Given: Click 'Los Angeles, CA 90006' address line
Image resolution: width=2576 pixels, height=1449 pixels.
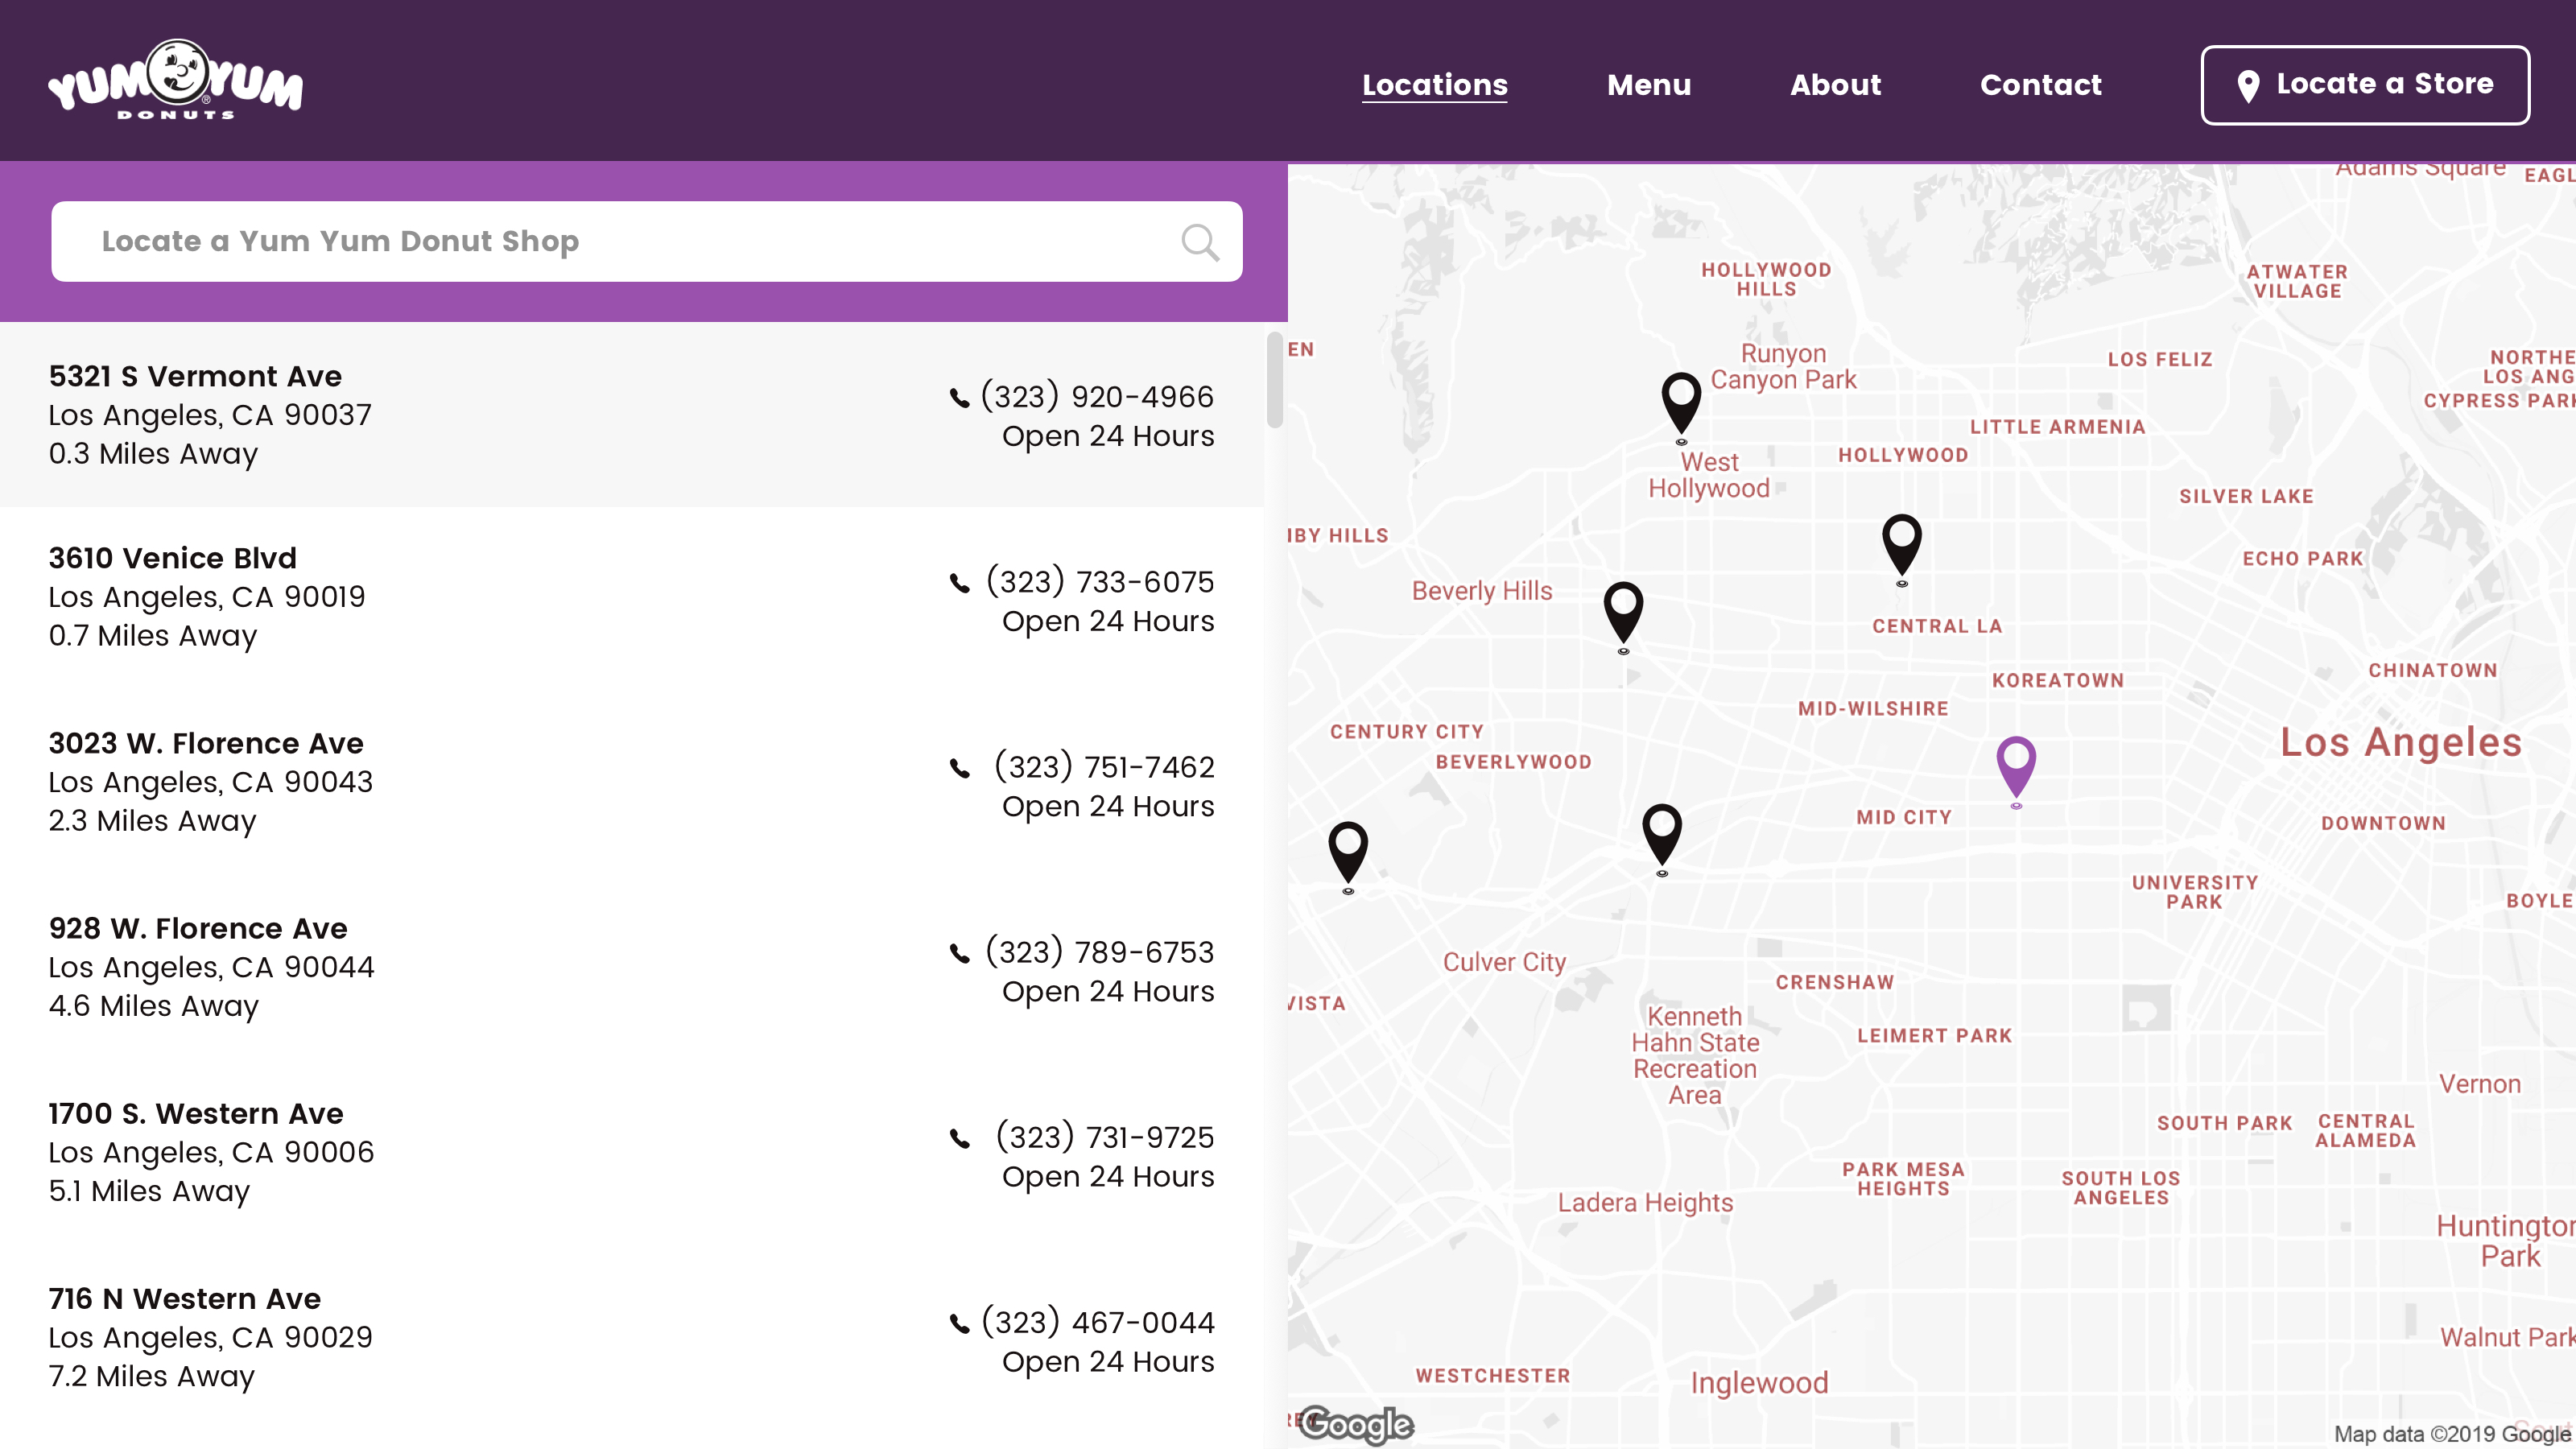Looking at the screenshot, I should tap(212, 1152).
